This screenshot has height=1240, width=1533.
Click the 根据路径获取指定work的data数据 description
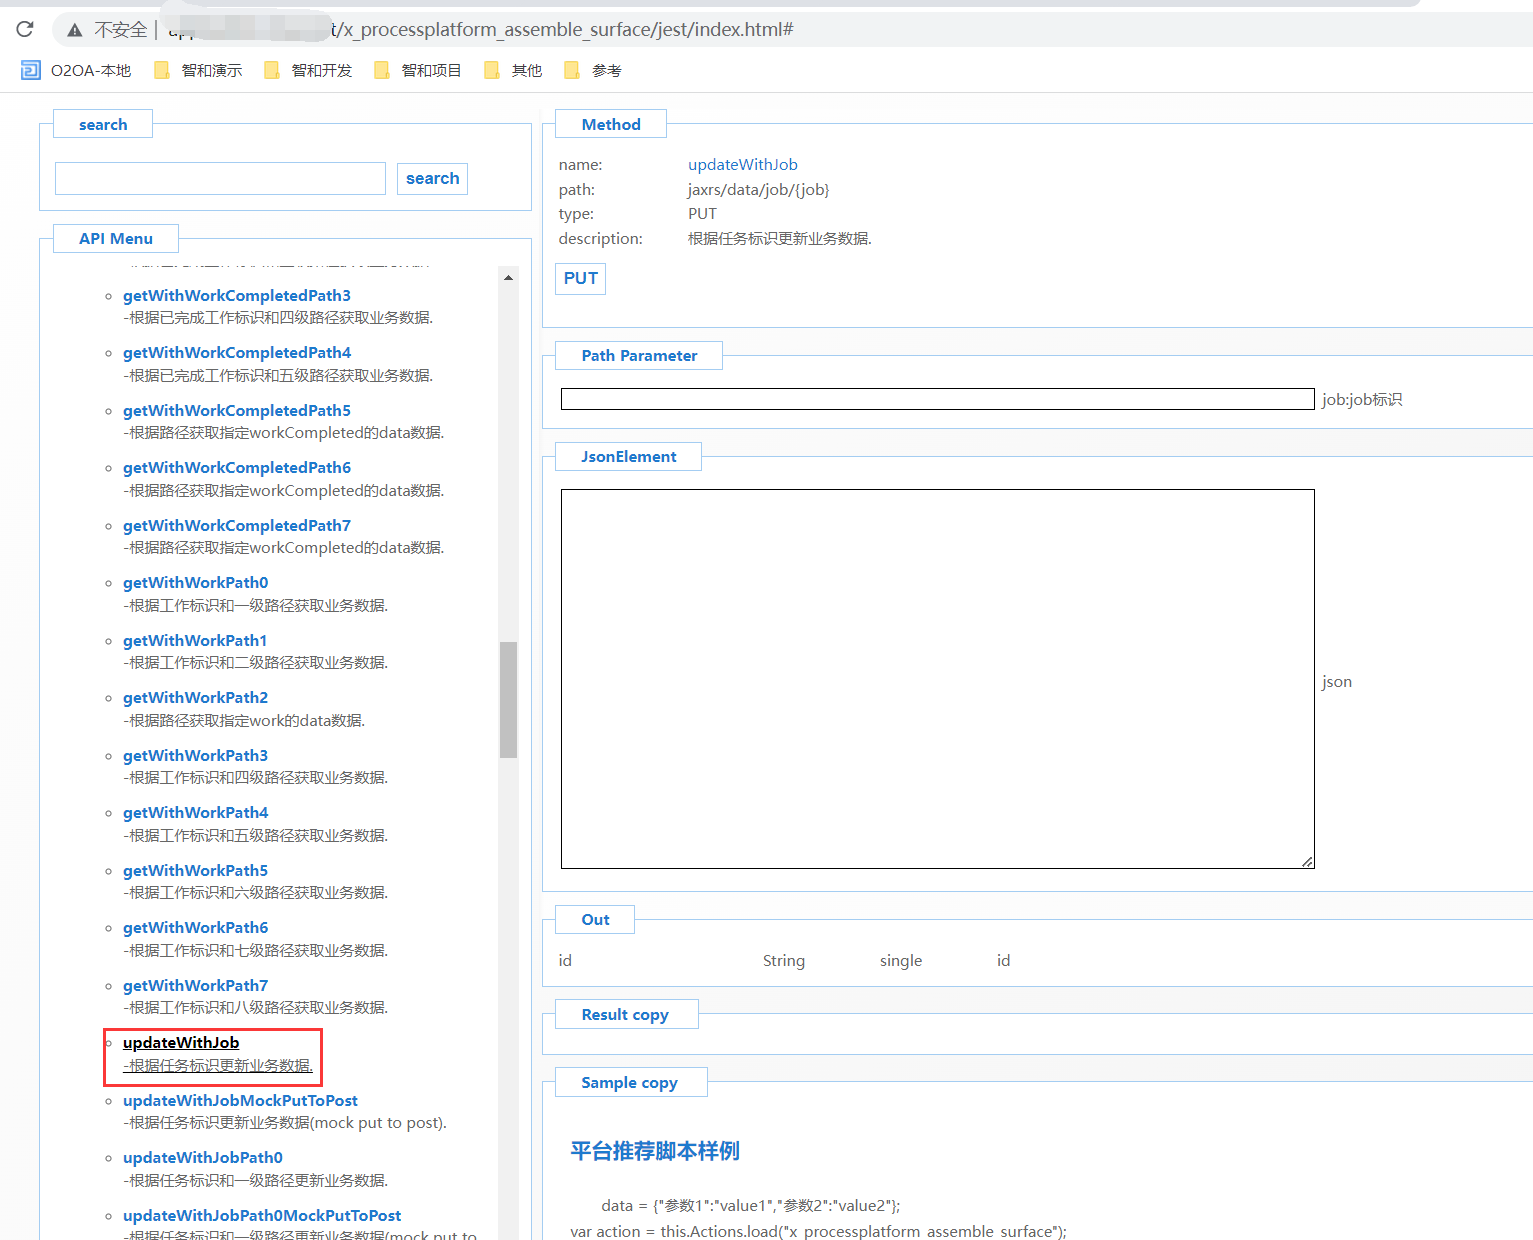244,720
